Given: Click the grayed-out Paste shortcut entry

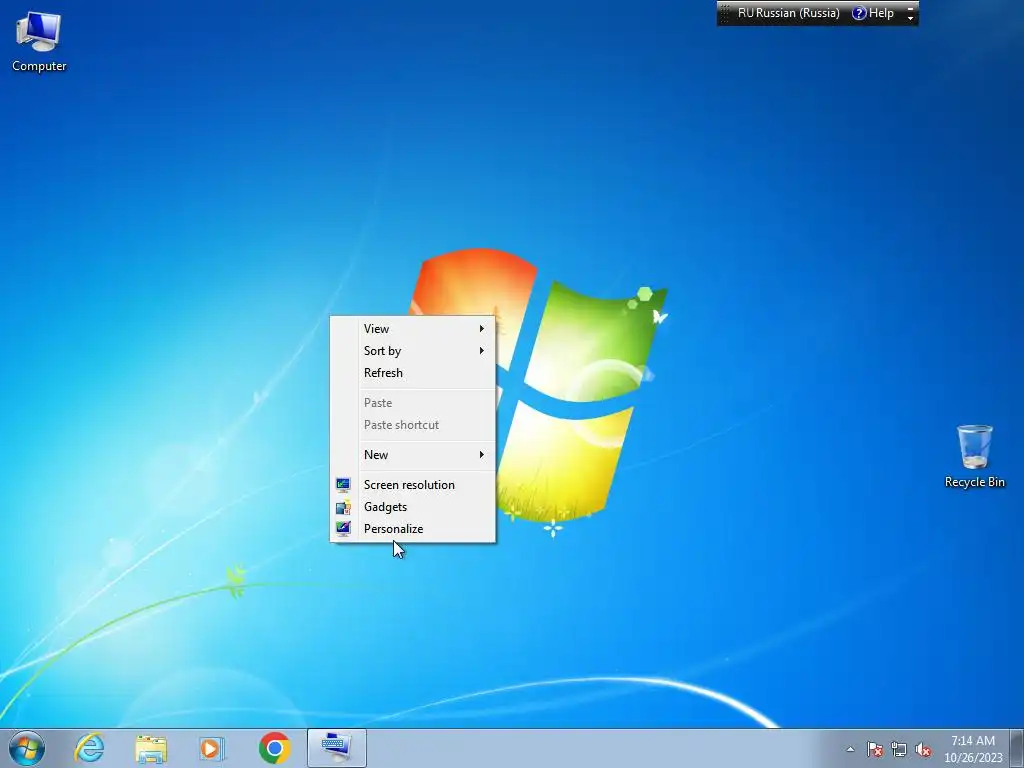Looking at the screenshot, I should pyautogui.click(x=413, y=424).
